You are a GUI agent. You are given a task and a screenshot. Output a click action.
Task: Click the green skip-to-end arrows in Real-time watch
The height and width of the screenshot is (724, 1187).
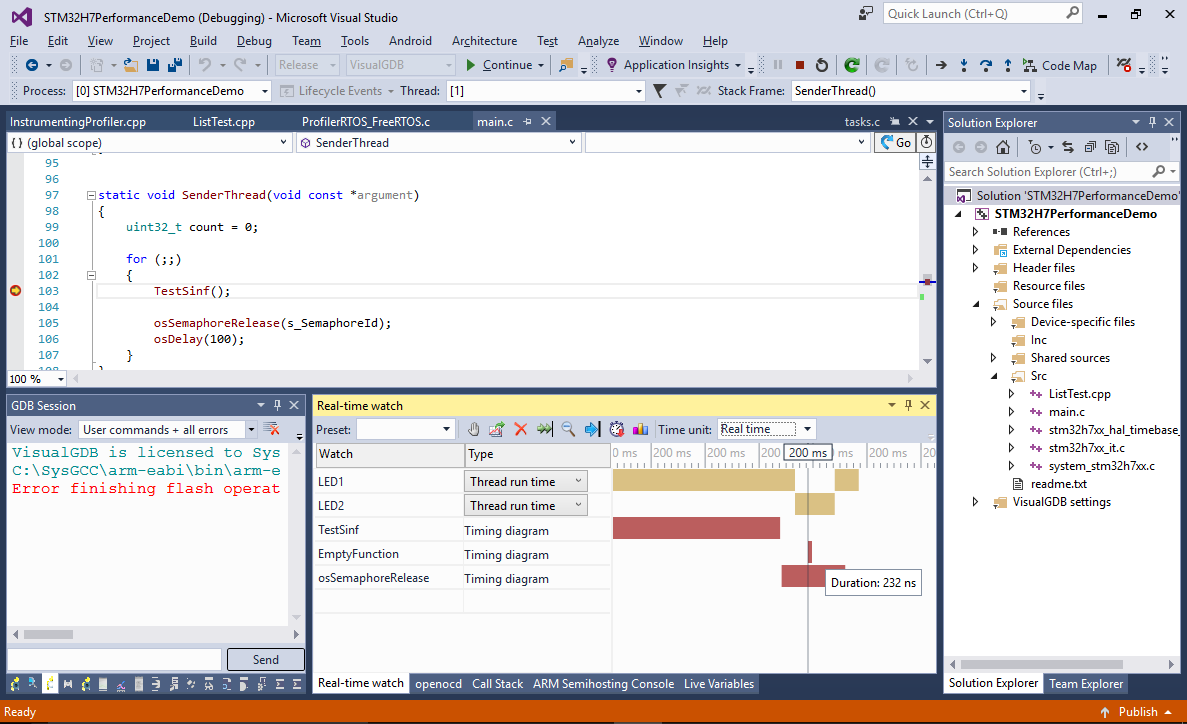544,429
